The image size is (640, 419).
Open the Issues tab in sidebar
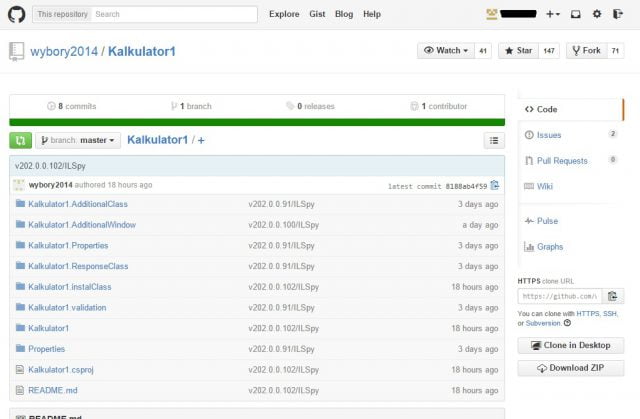coord(571,135)
